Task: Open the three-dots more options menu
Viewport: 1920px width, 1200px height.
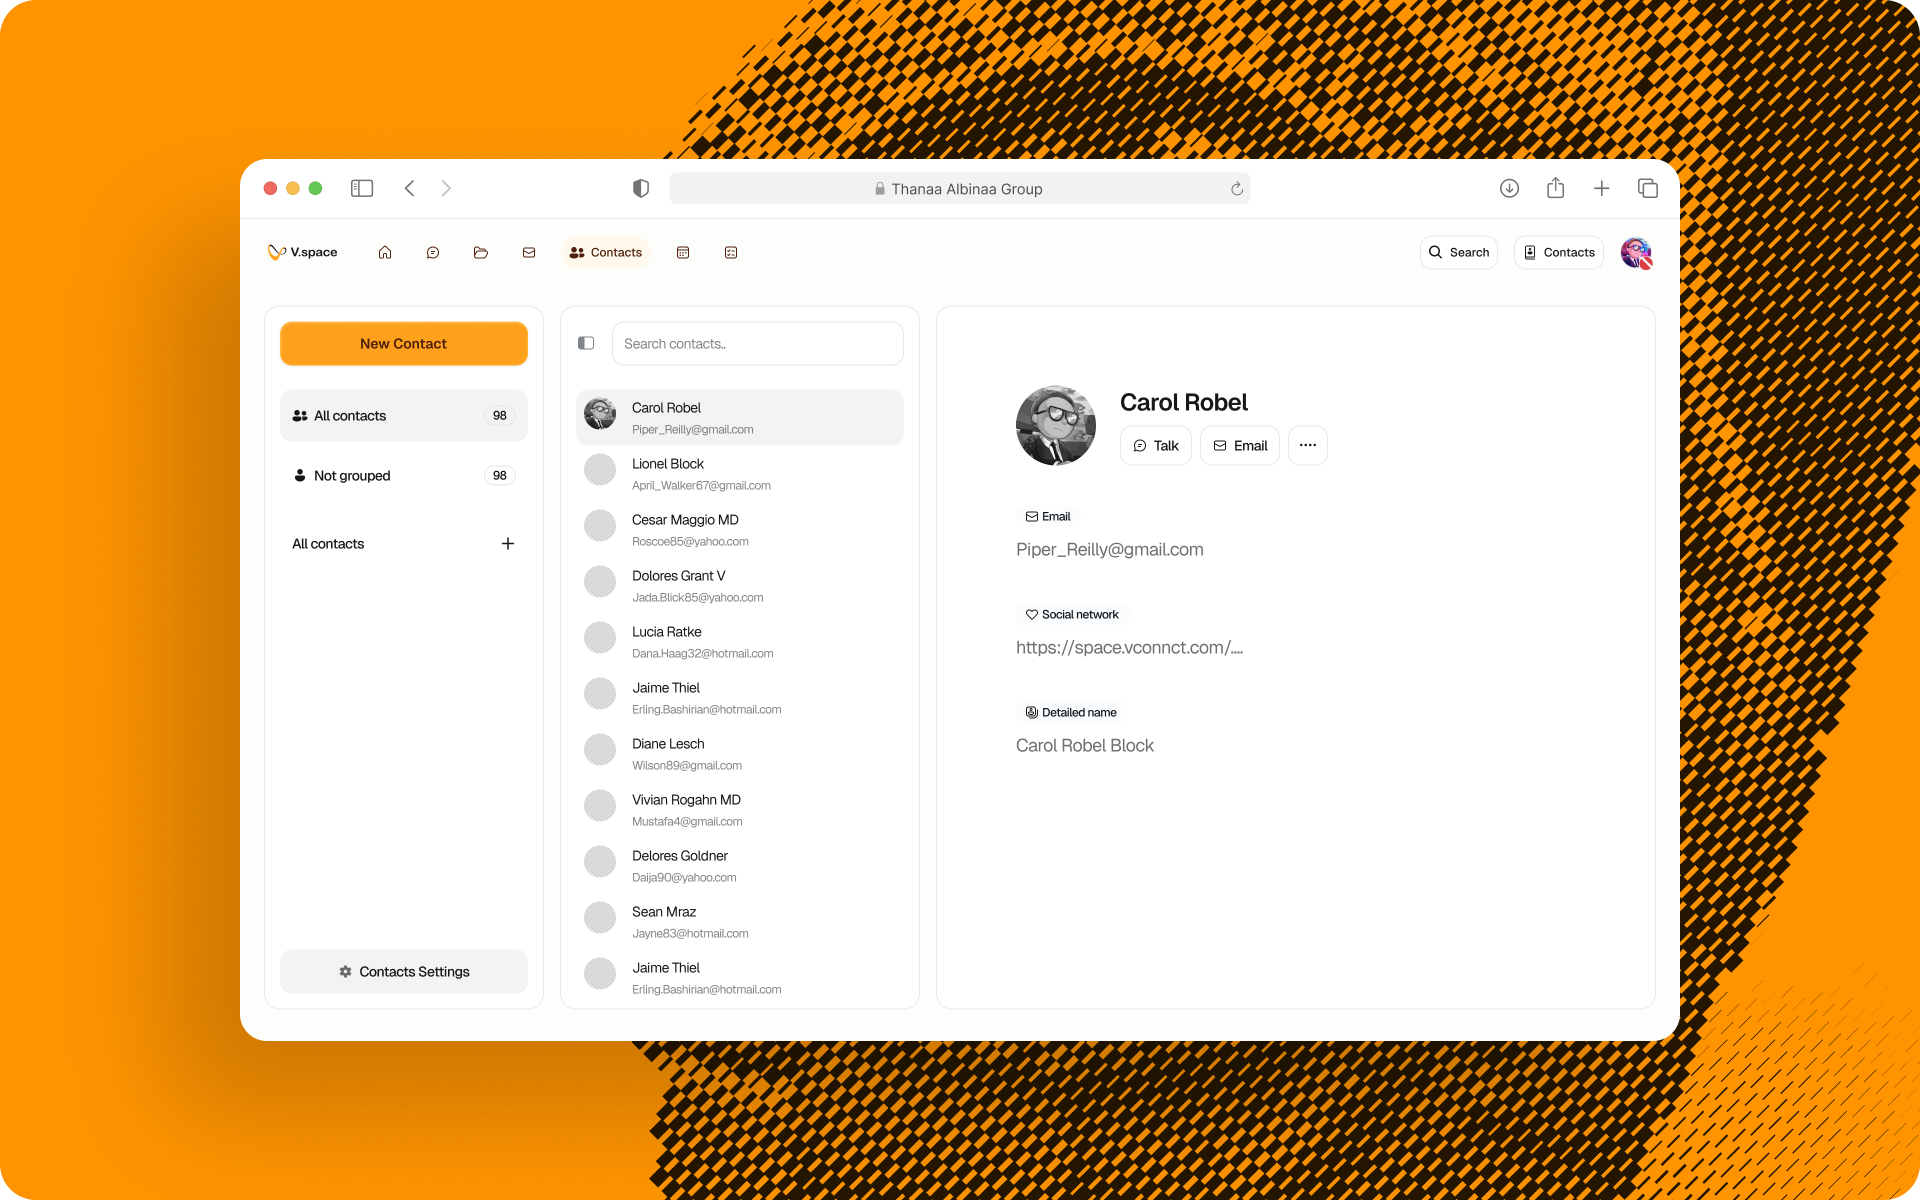Action: coord(1308,445)
